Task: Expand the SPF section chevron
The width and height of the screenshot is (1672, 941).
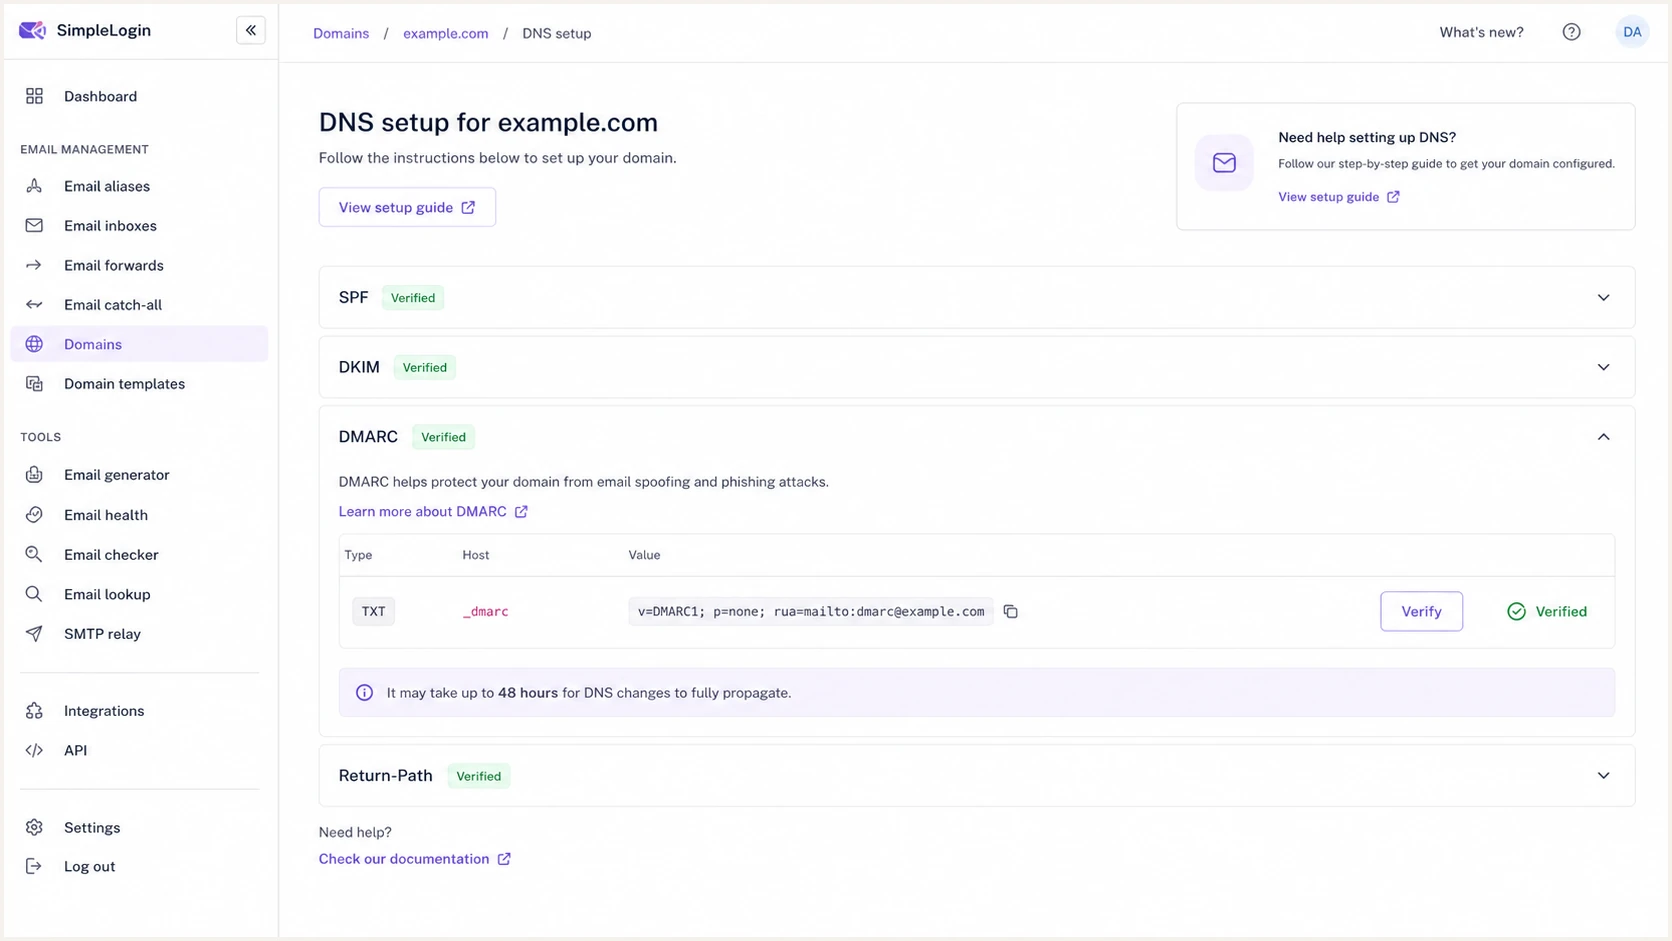Action: pyautogui.click(x=1603, y=297)
